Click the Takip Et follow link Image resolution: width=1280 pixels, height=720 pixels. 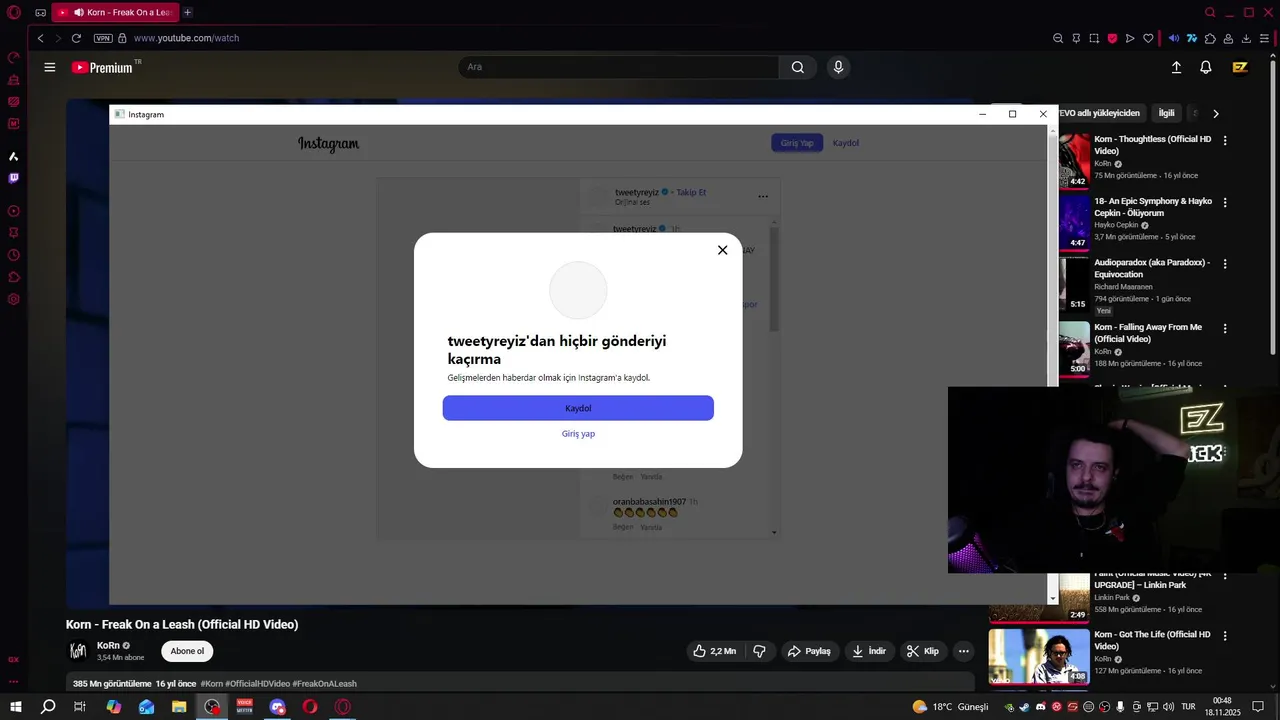tap(691, 192)
